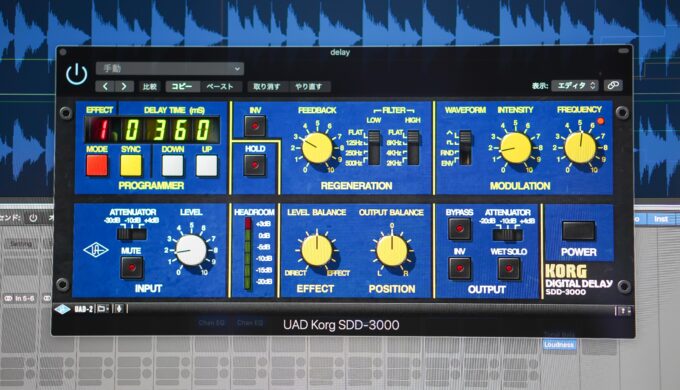Click the red MODE programmer button
This screenshot has height=390, width=680.
tap(97, 165)
